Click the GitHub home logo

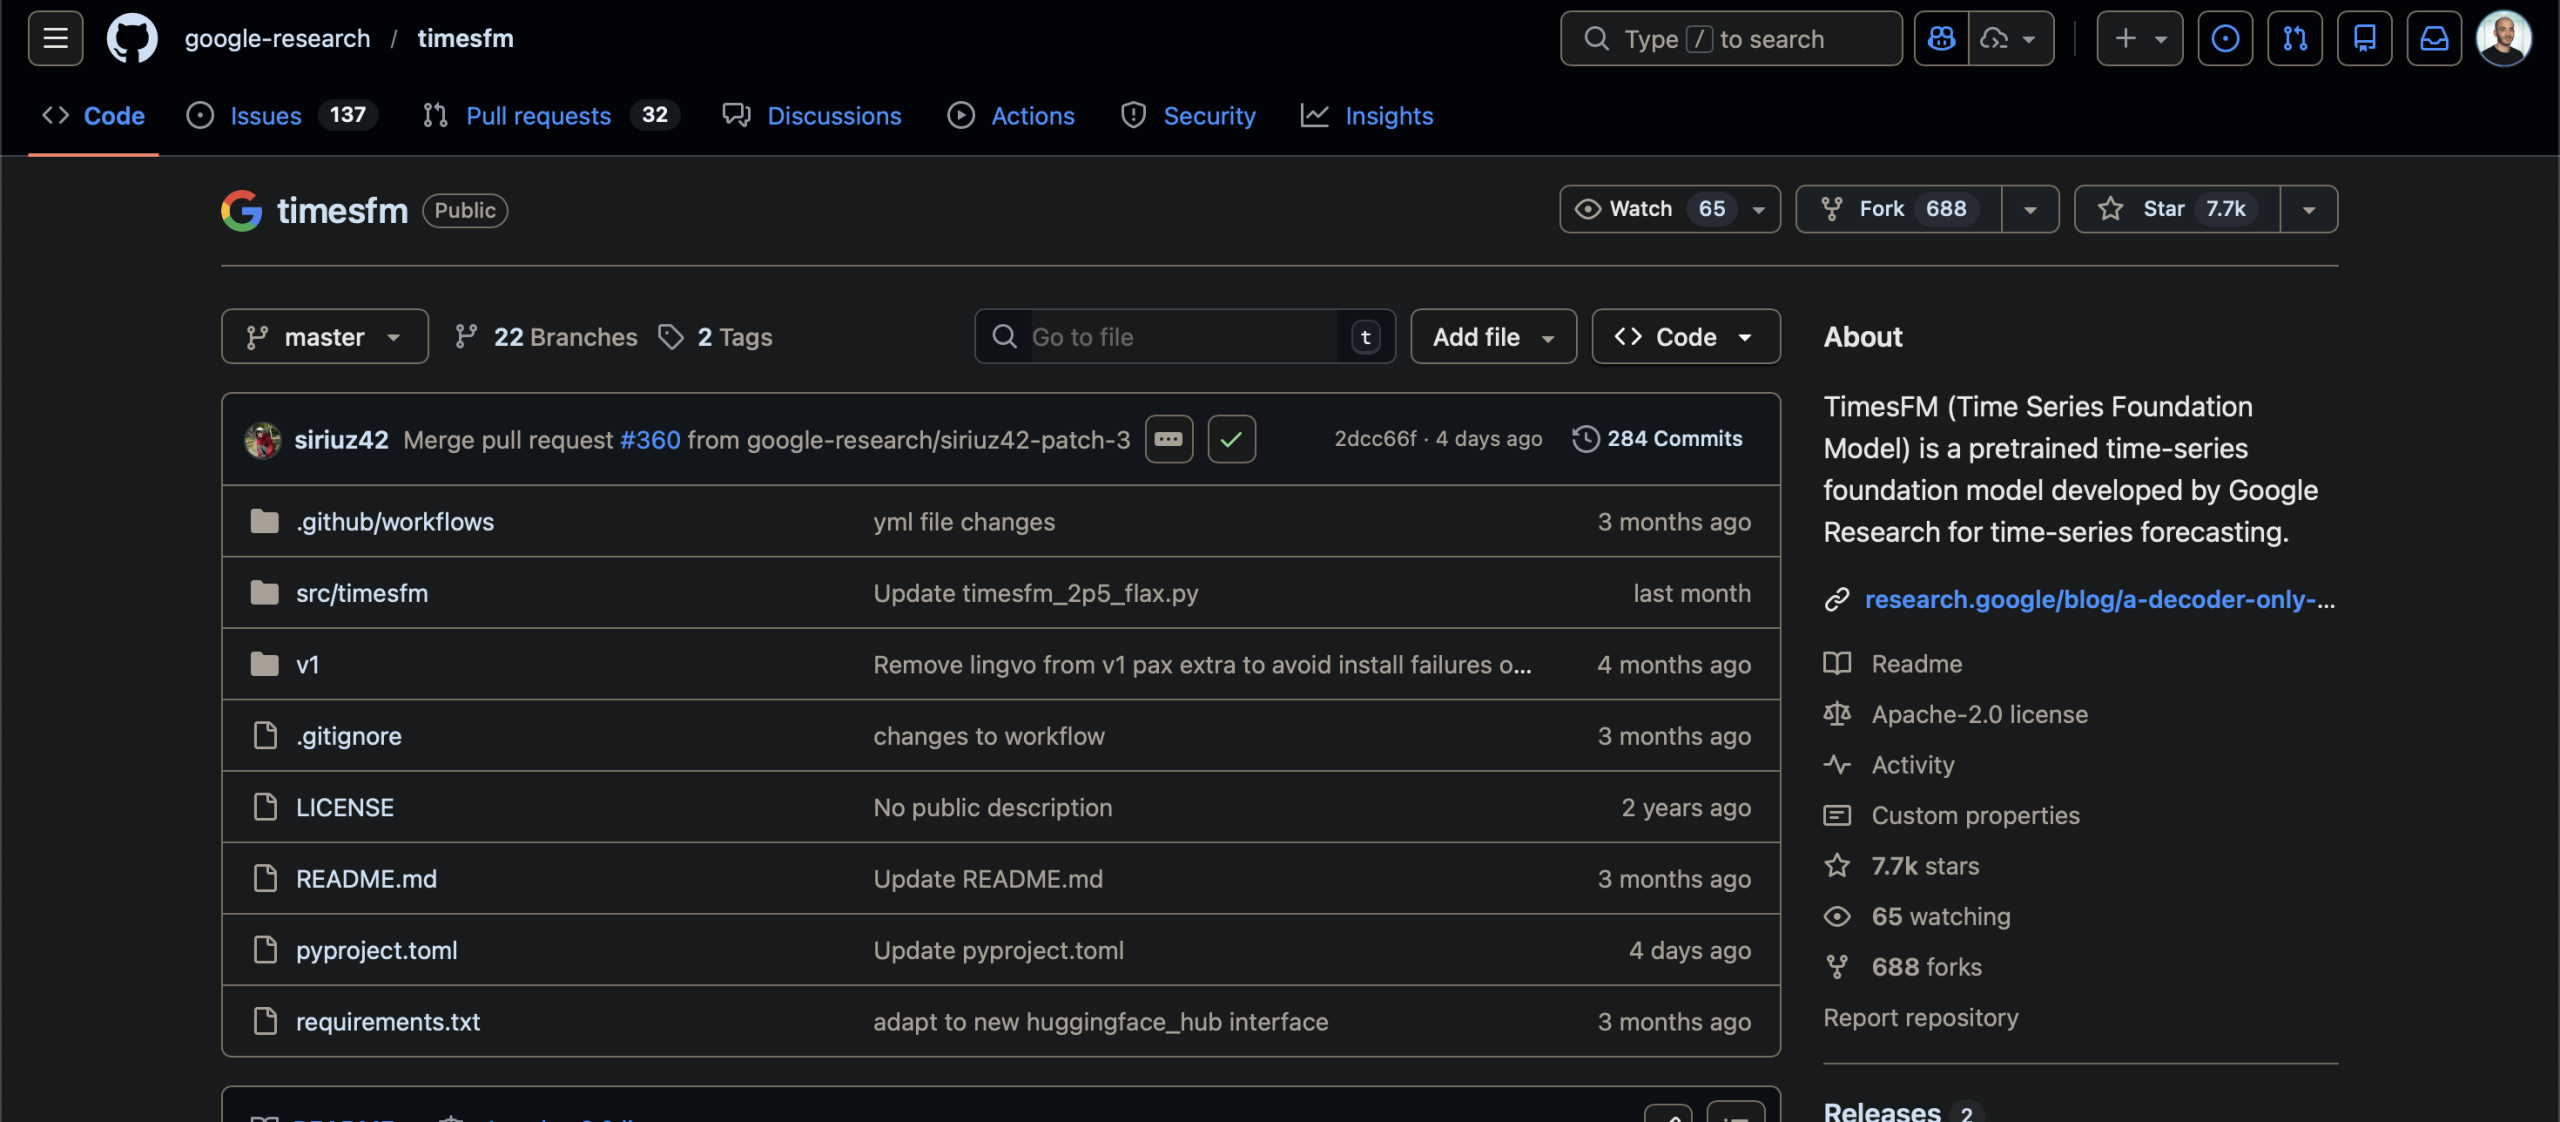[x=132, y=38]
